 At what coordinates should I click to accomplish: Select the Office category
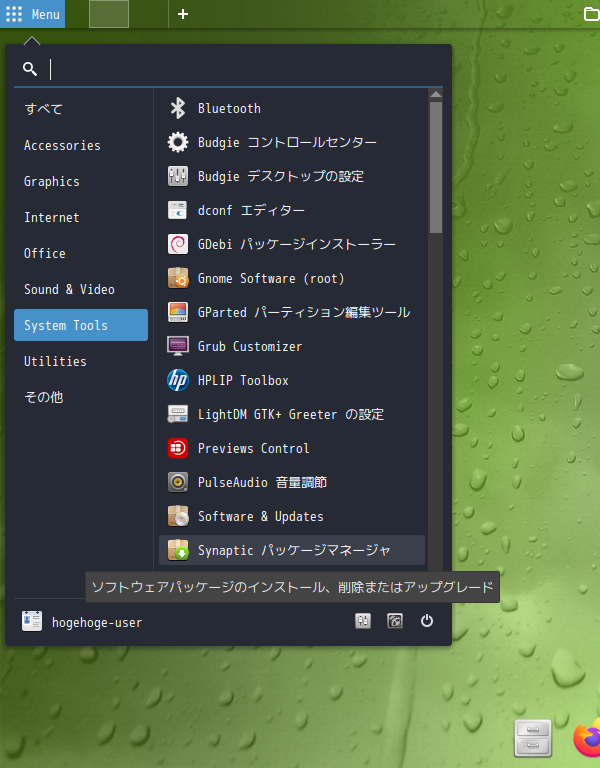coord(81,253)
